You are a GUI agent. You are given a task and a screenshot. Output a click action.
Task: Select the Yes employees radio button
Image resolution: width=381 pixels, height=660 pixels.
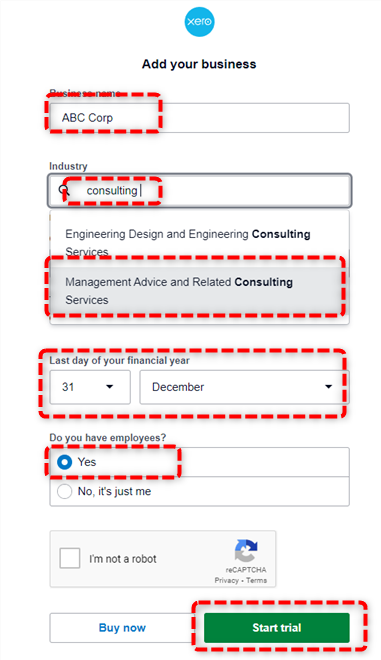64,462
